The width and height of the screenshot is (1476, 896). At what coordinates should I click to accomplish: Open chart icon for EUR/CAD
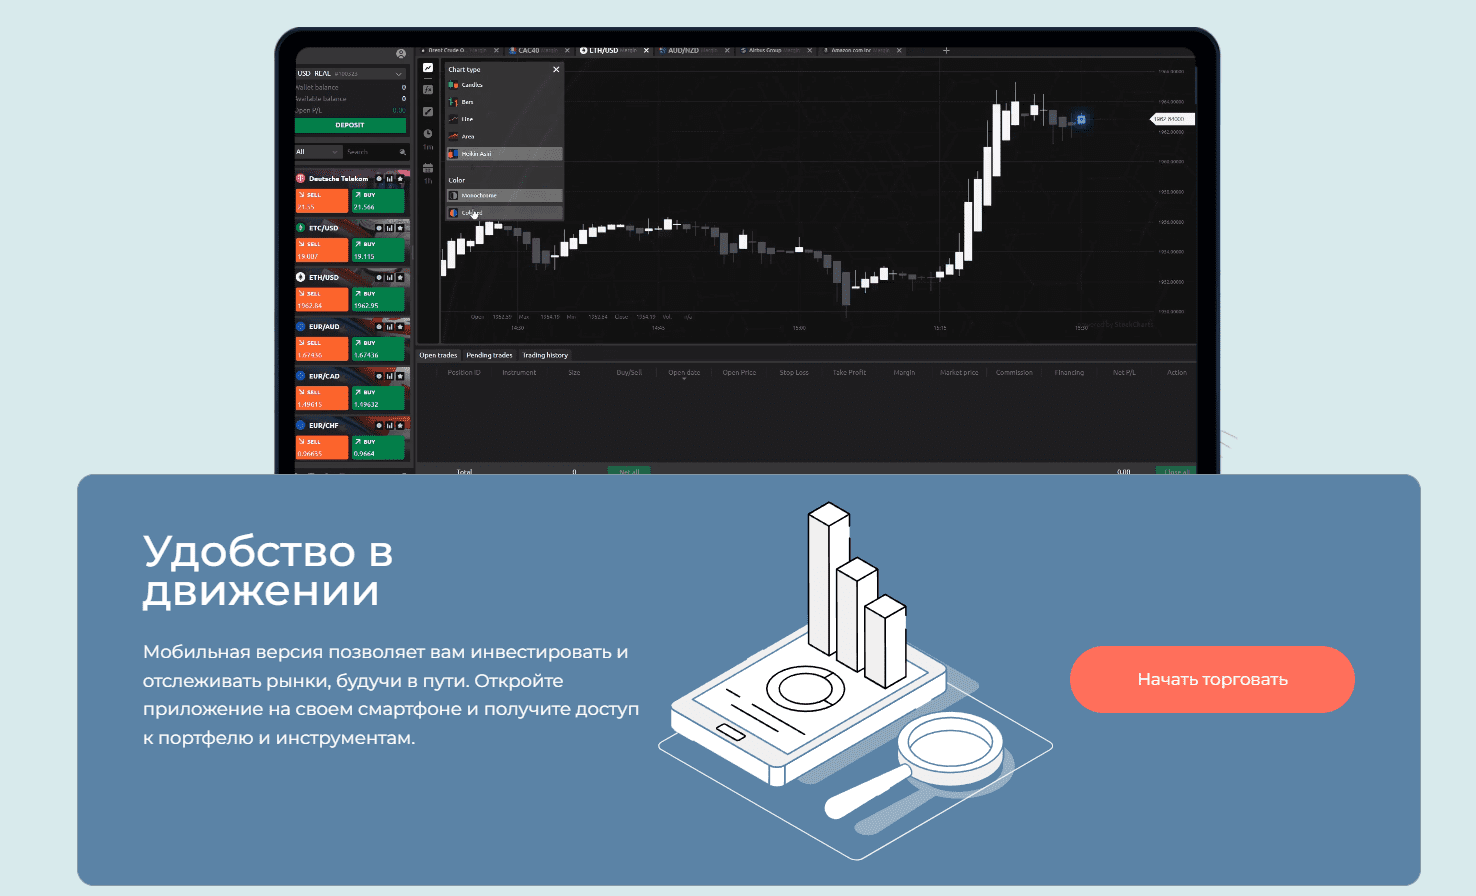(390, 376)
